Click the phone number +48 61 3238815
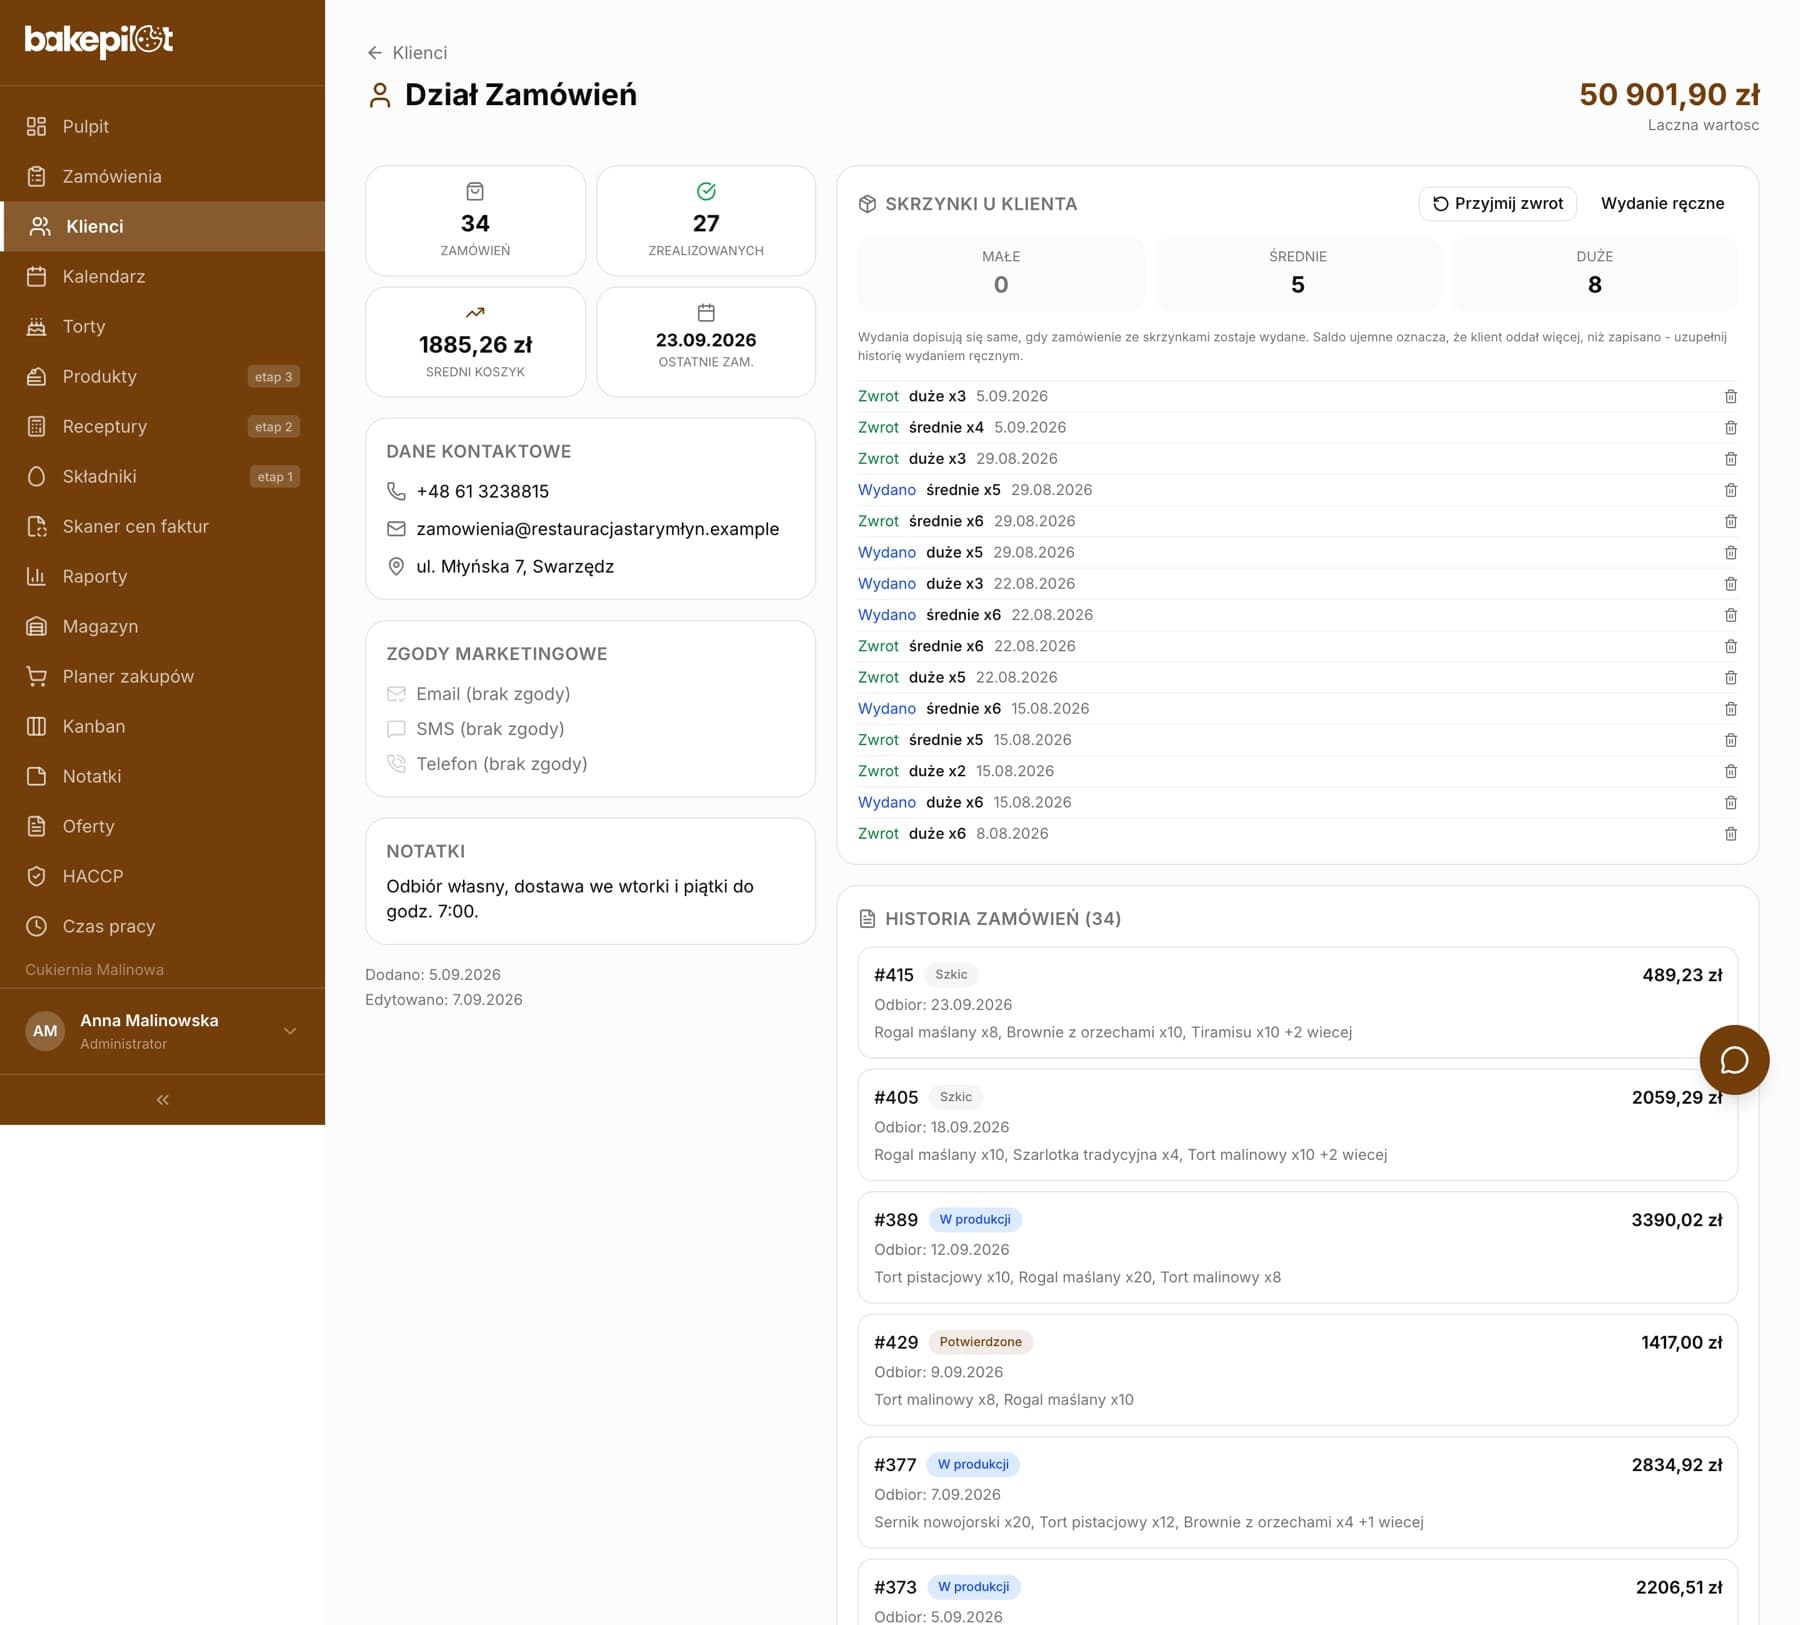The image size is (1800, 1625). click(x=482, y=491)
